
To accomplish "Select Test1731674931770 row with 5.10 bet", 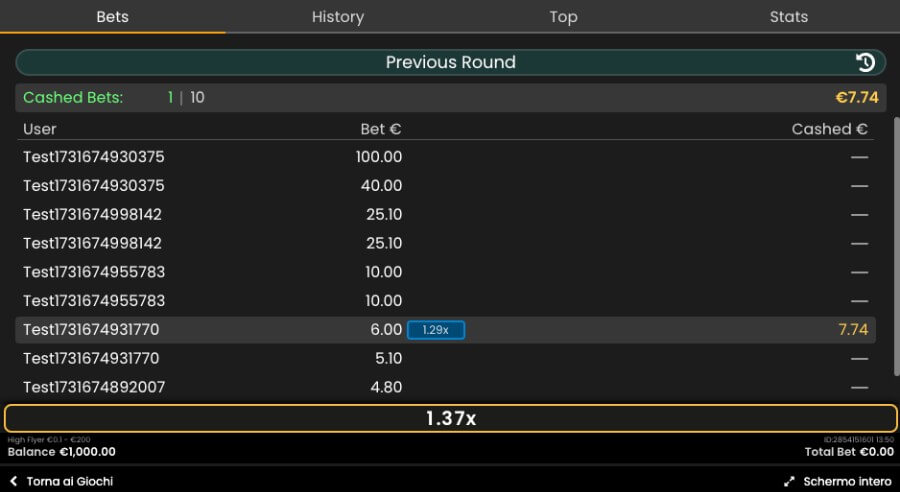I will (445, 358).
